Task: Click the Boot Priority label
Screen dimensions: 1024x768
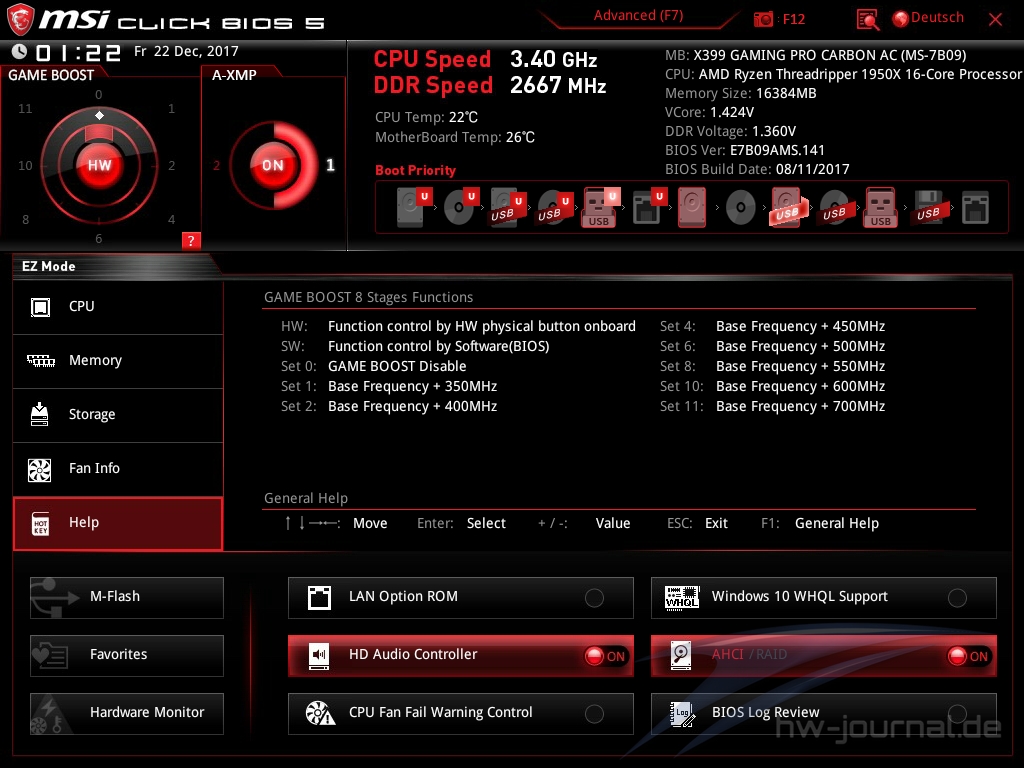Action: pos(415,170)
